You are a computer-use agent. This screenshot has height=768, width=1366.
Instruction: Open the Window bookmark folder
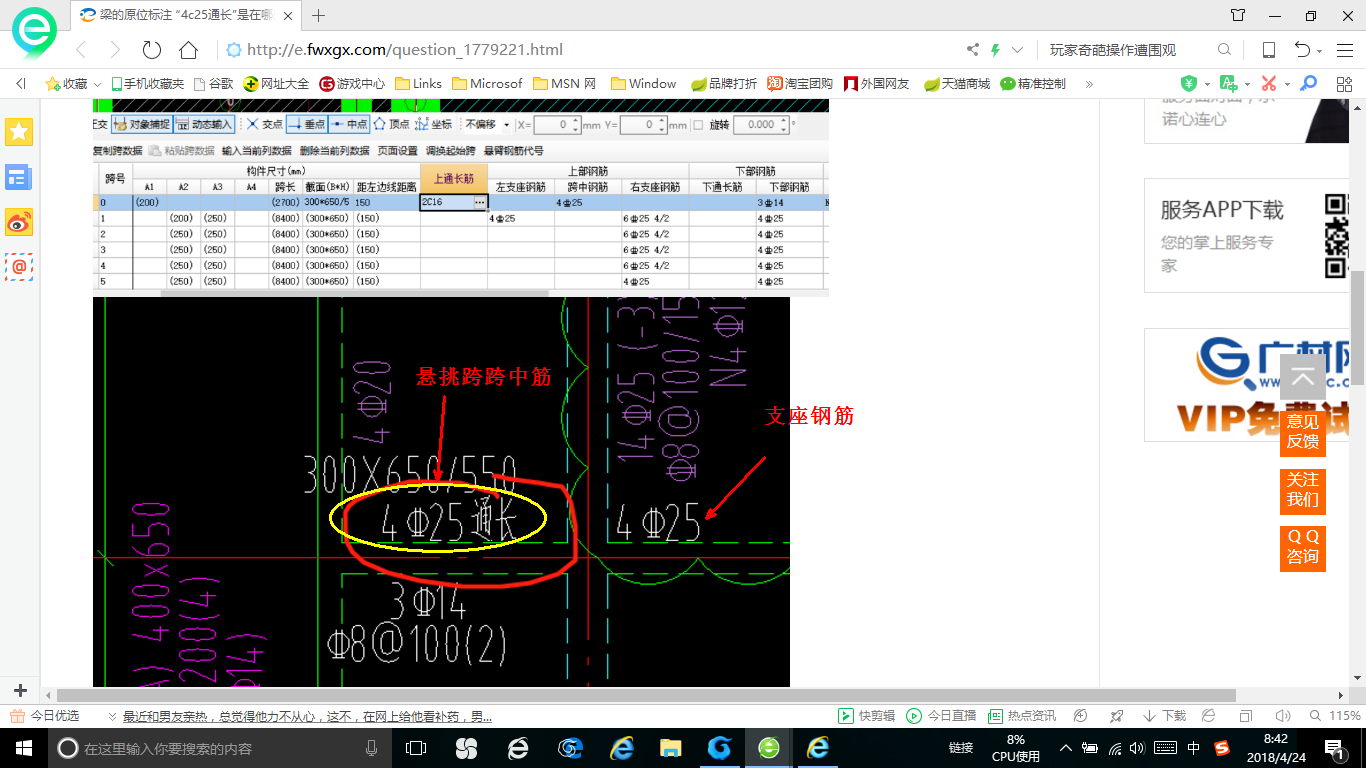[x=644, y=84]
